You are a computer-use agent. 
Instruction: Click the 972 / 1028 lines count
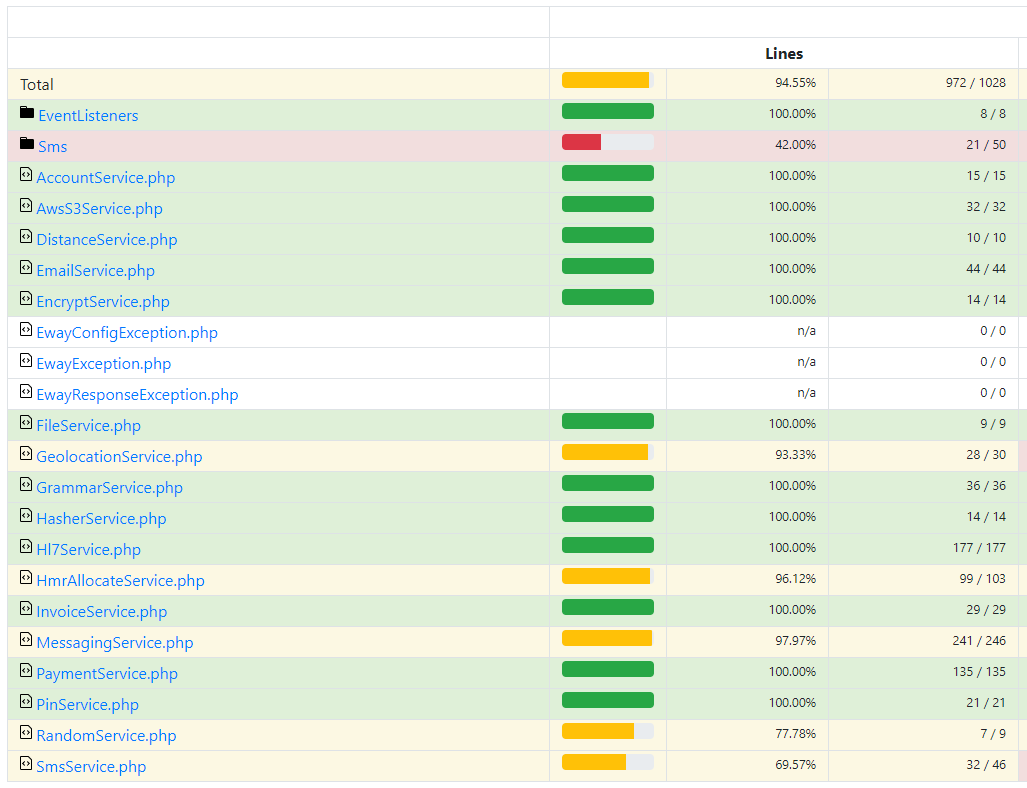point(975,83)
